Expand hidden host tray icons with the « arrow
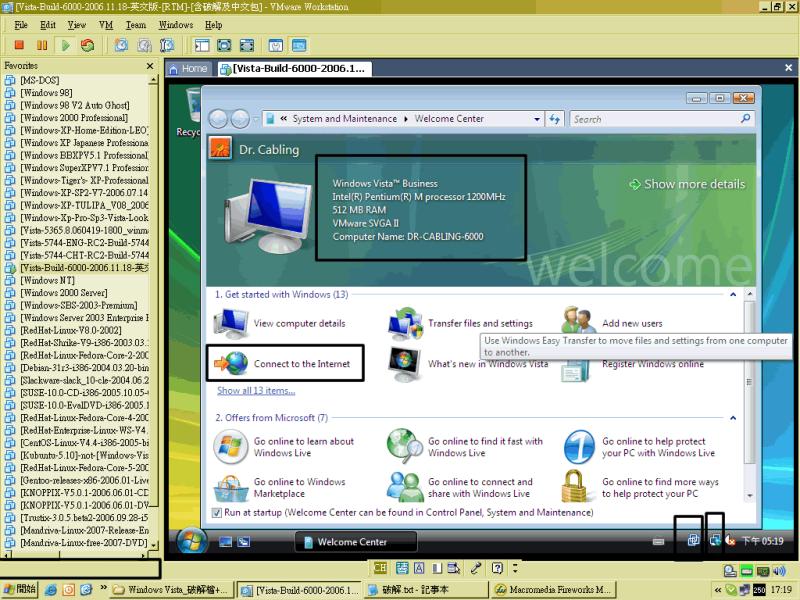Image resolution: width=800 pixels, height=600 pixels. [718, 590]
